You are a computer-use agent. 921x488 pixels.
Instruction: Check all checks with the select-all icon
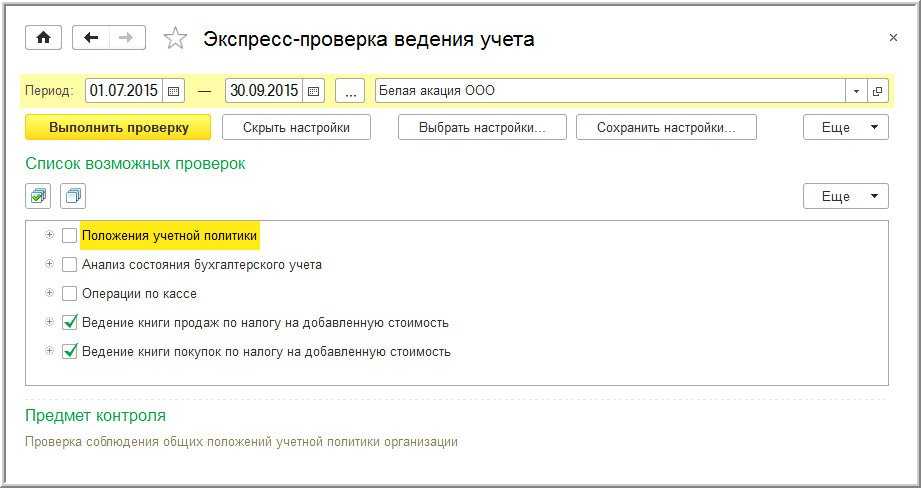38,196
